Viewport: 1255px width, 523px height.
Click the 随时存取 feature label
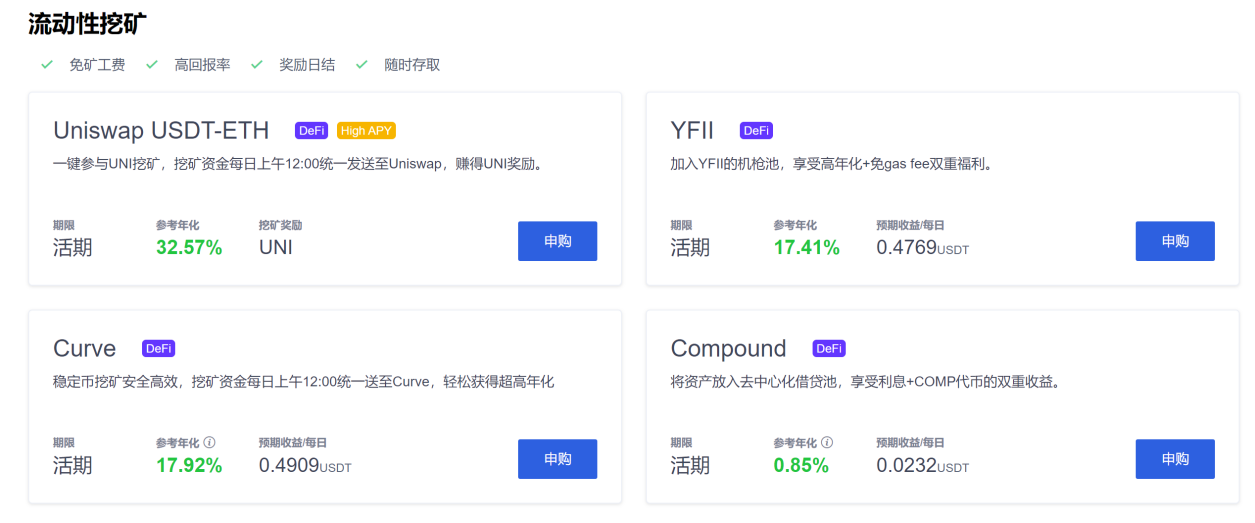[412, 64]
